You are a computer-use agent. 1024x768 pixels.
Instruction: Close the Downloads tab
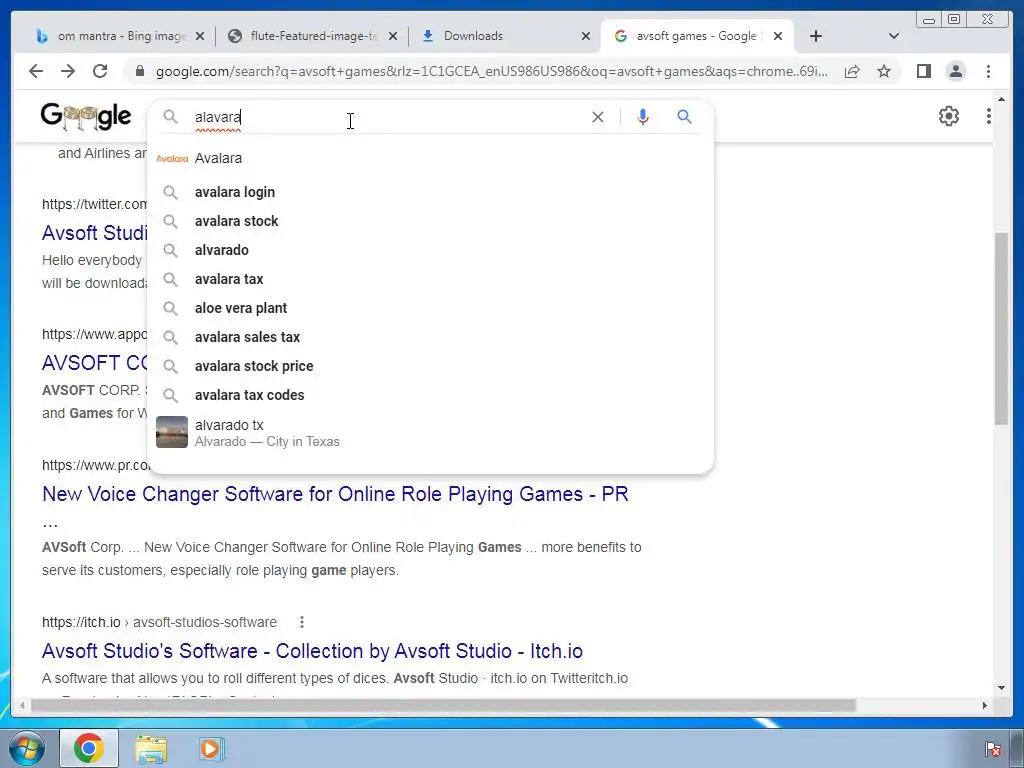point(586,36)
